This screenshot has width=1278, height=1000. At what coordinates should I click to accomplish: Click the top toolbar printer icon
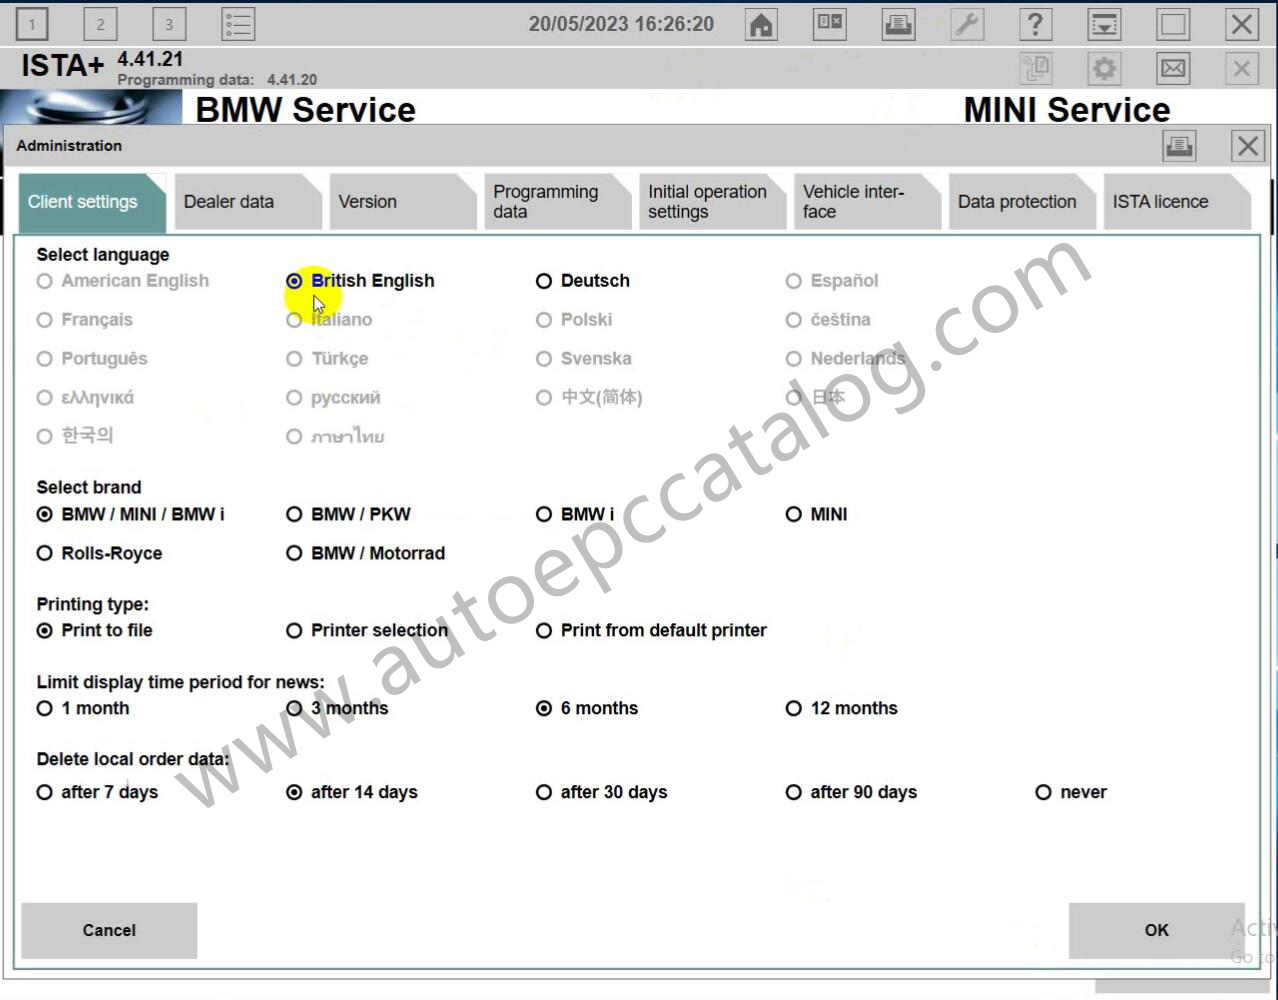point(898,24)
